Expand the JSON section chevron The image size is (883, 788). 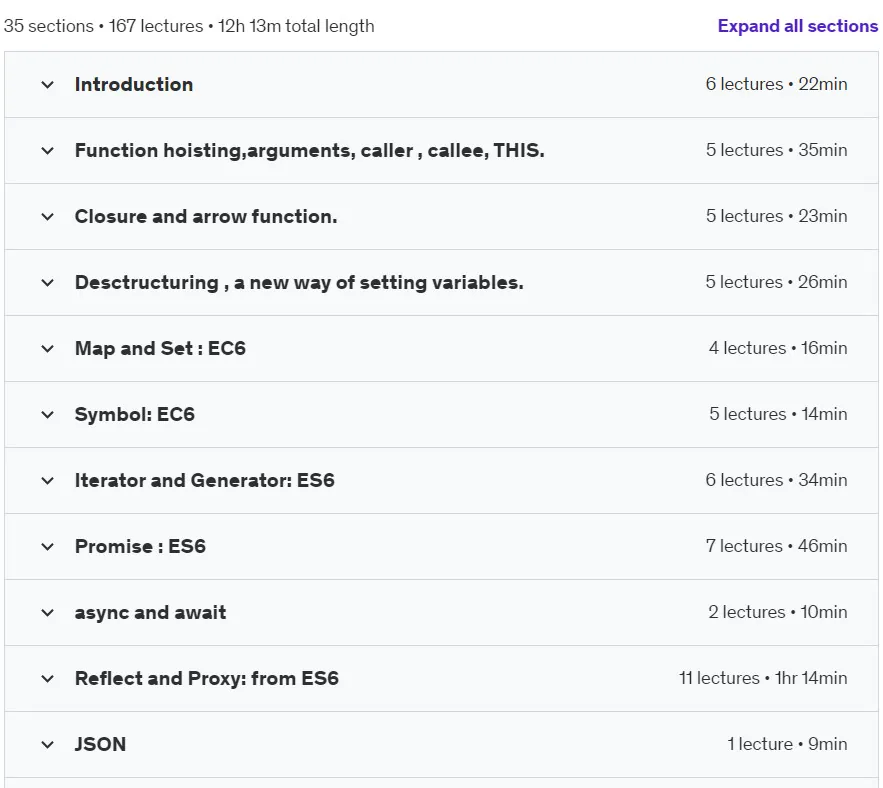tap(48, 745)
